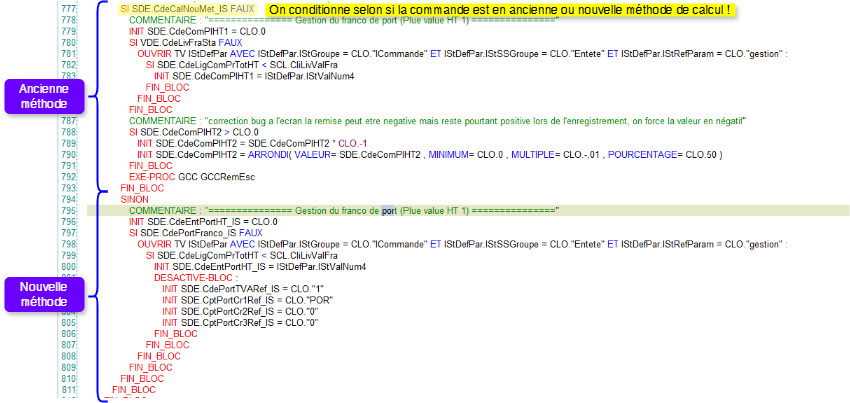The width and height of the screenshot is (850, 403).
Task: Click line number 777 in the gutter
Action: 96,10
